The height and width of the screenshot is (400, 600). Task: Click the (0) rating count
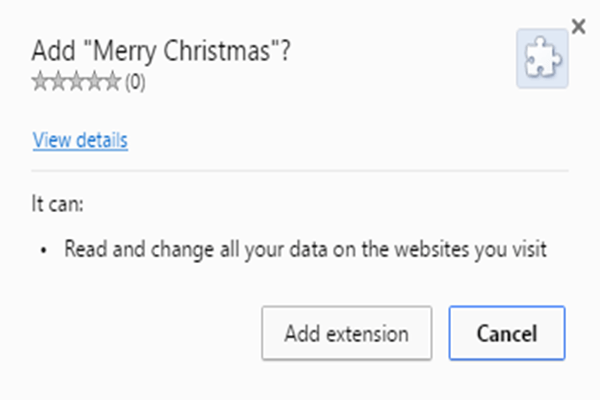click(135, 83)
